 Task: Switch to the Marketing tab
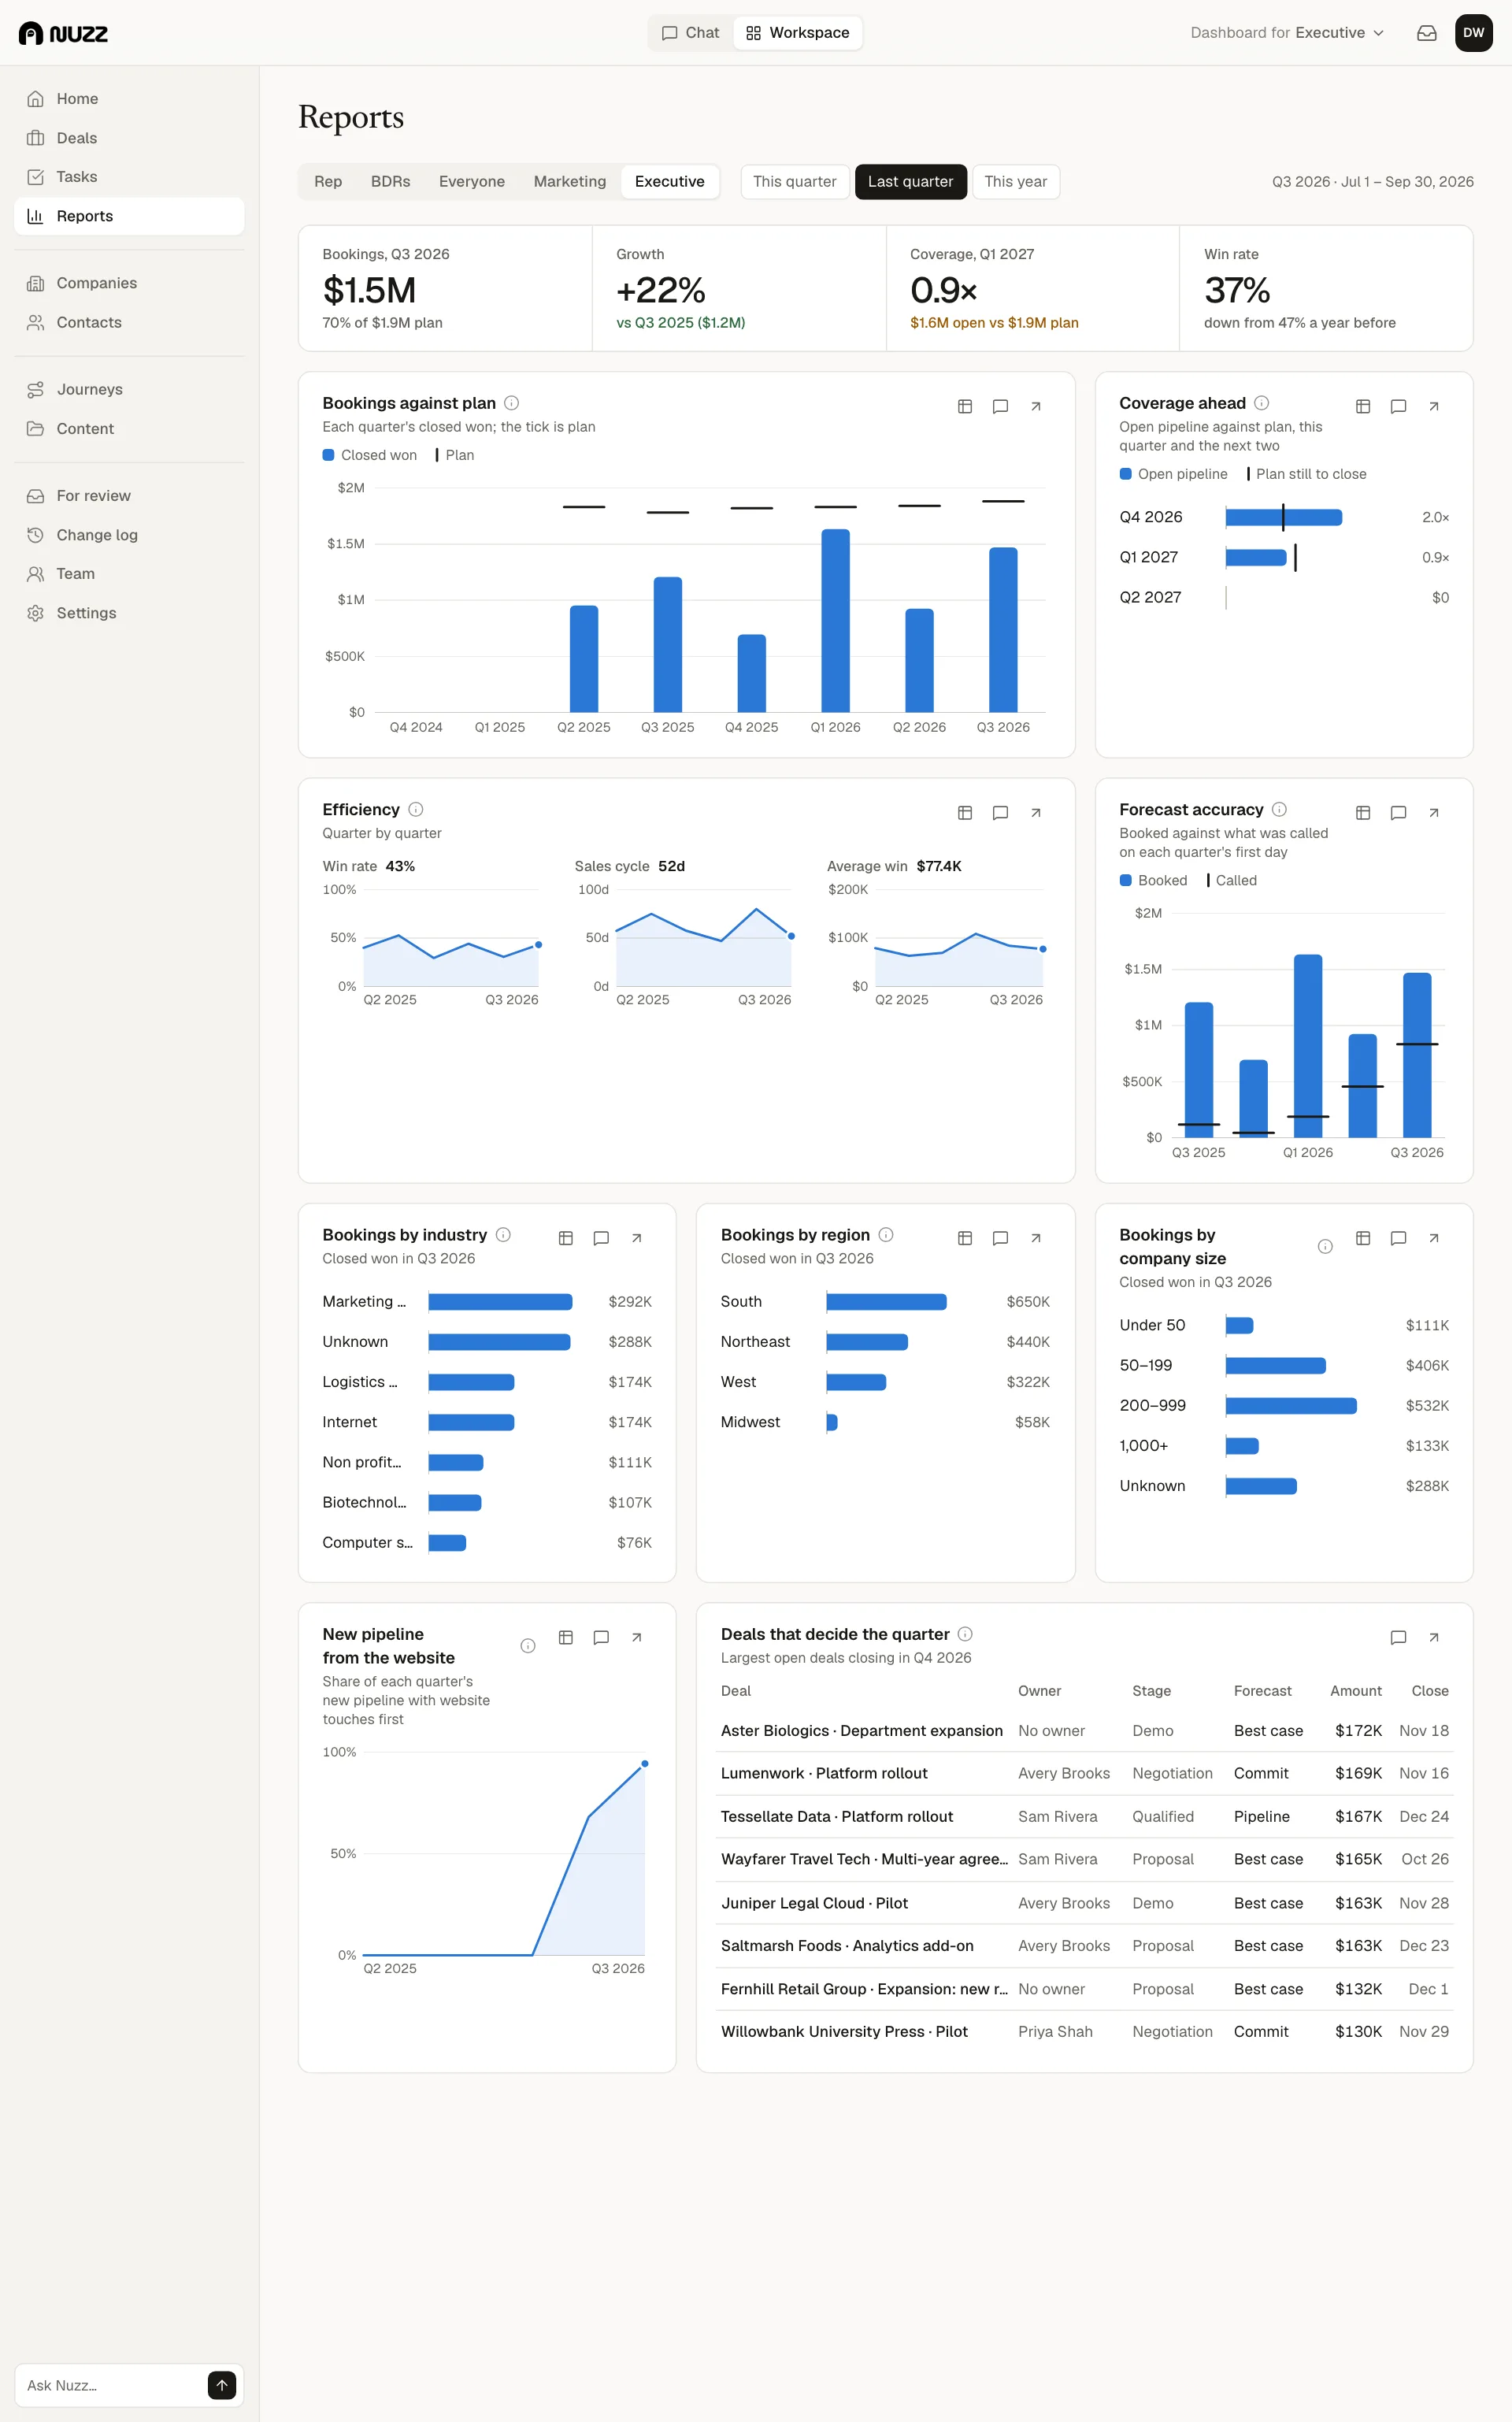tap(569, 182)
